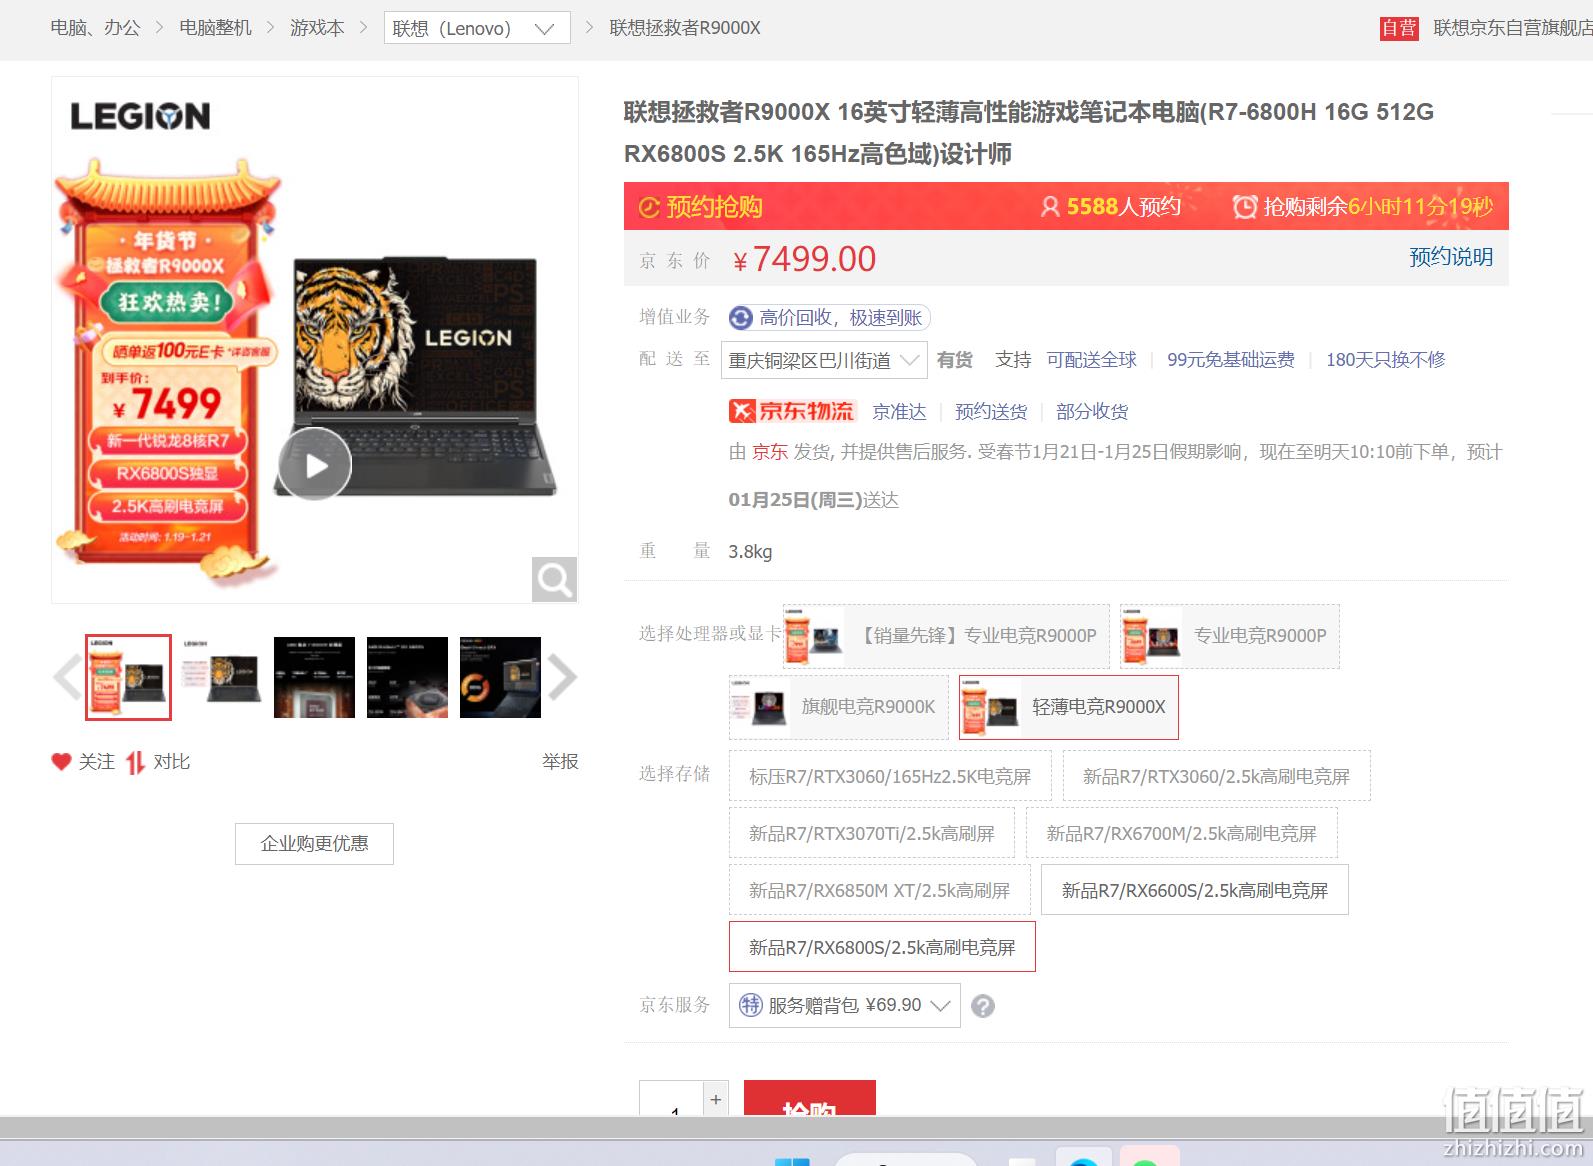Select 【销量先锋】专业电竞R9000P option

(x=946, y=636)
